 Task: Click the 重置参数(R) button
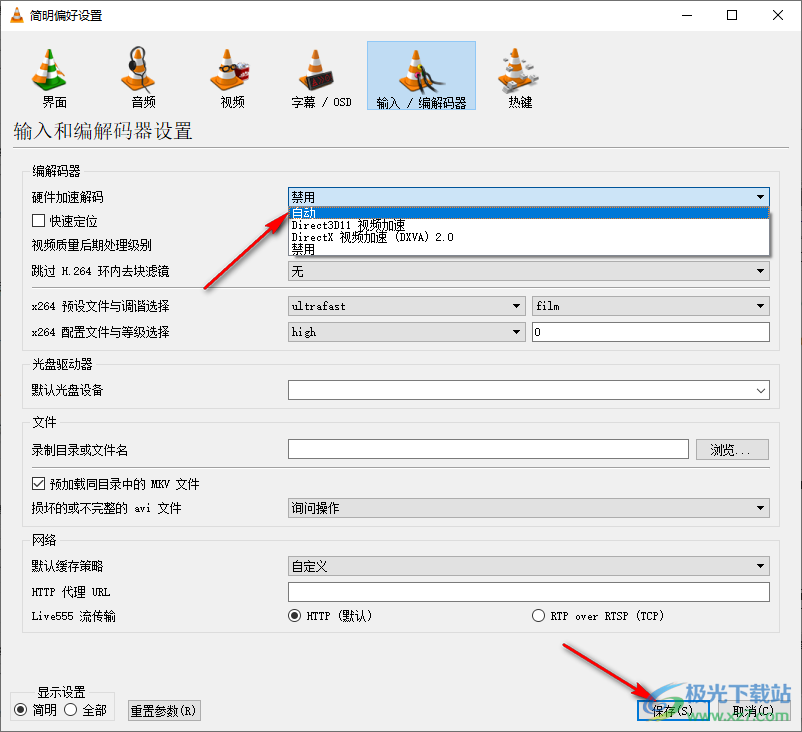point(164,711)
